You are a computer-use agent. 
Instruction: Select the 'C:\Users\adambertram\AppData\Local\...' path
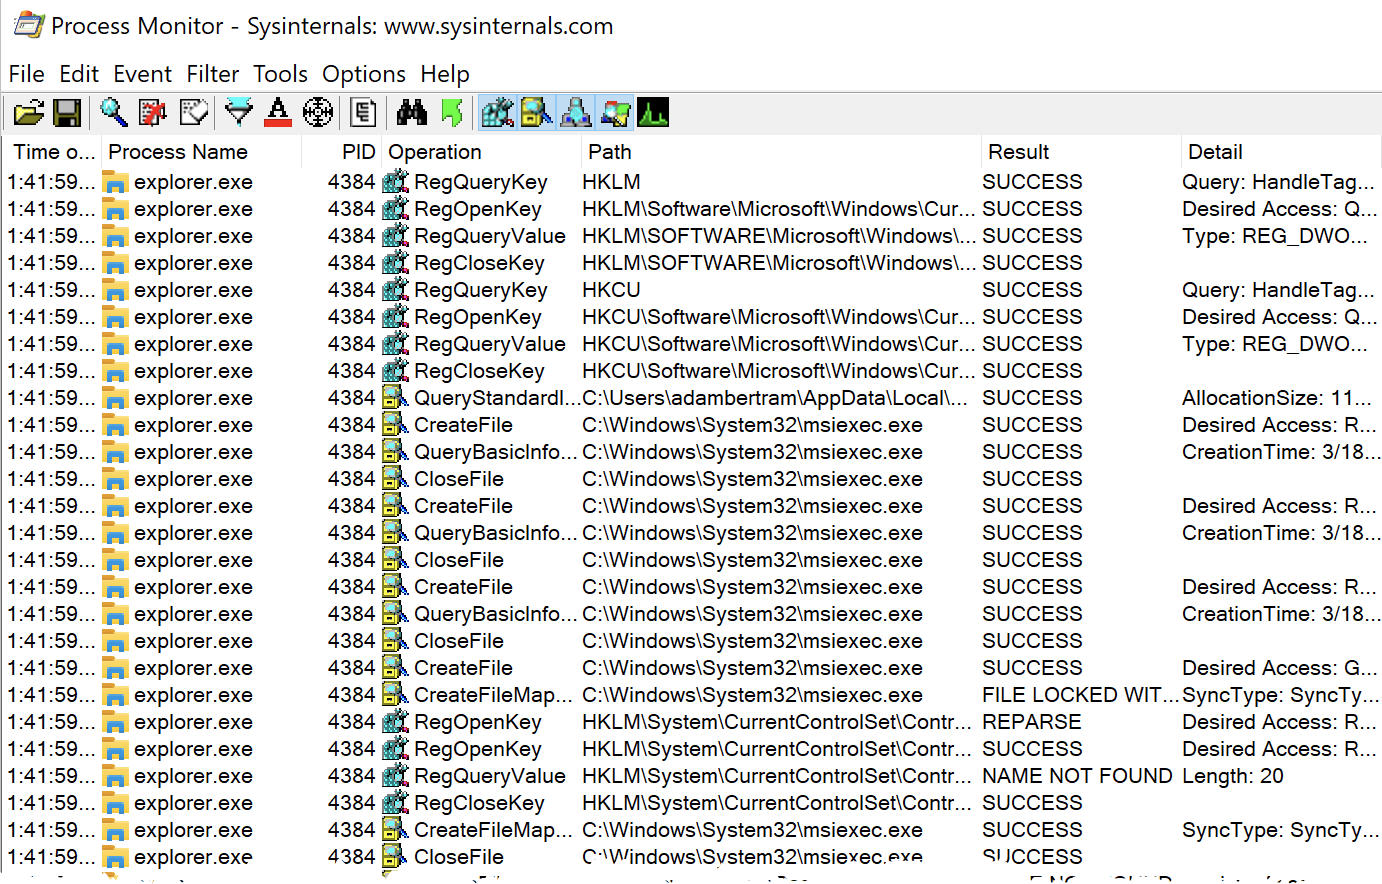coord(775,398)
